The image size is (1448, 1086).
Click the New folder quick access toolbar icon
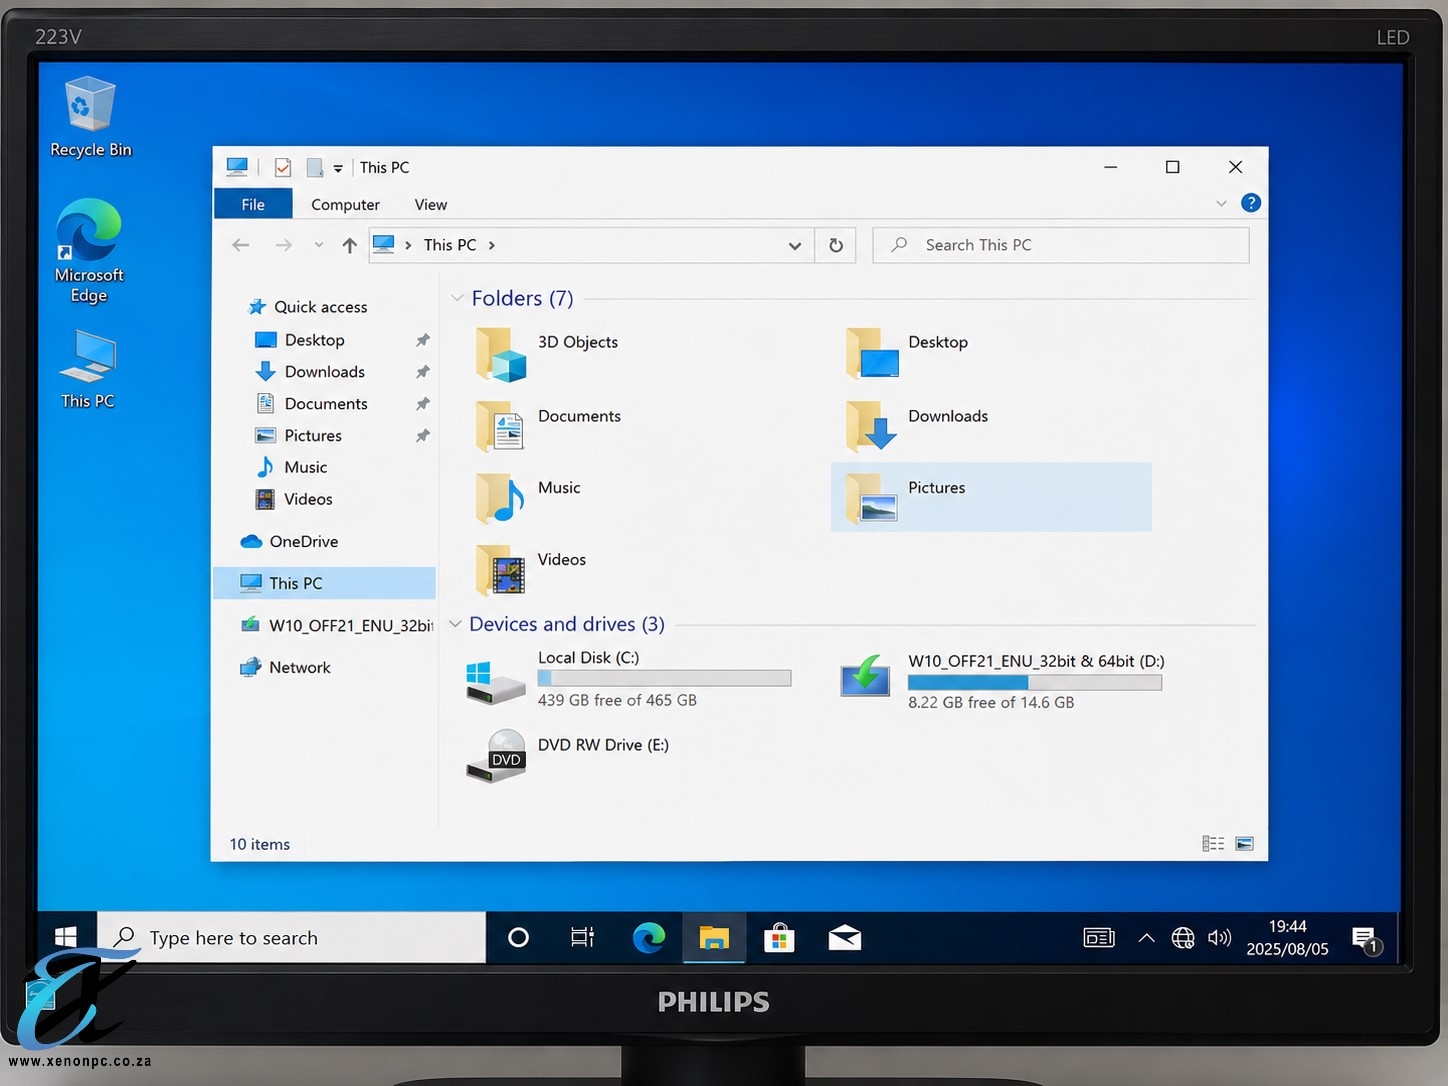point(314,167)
